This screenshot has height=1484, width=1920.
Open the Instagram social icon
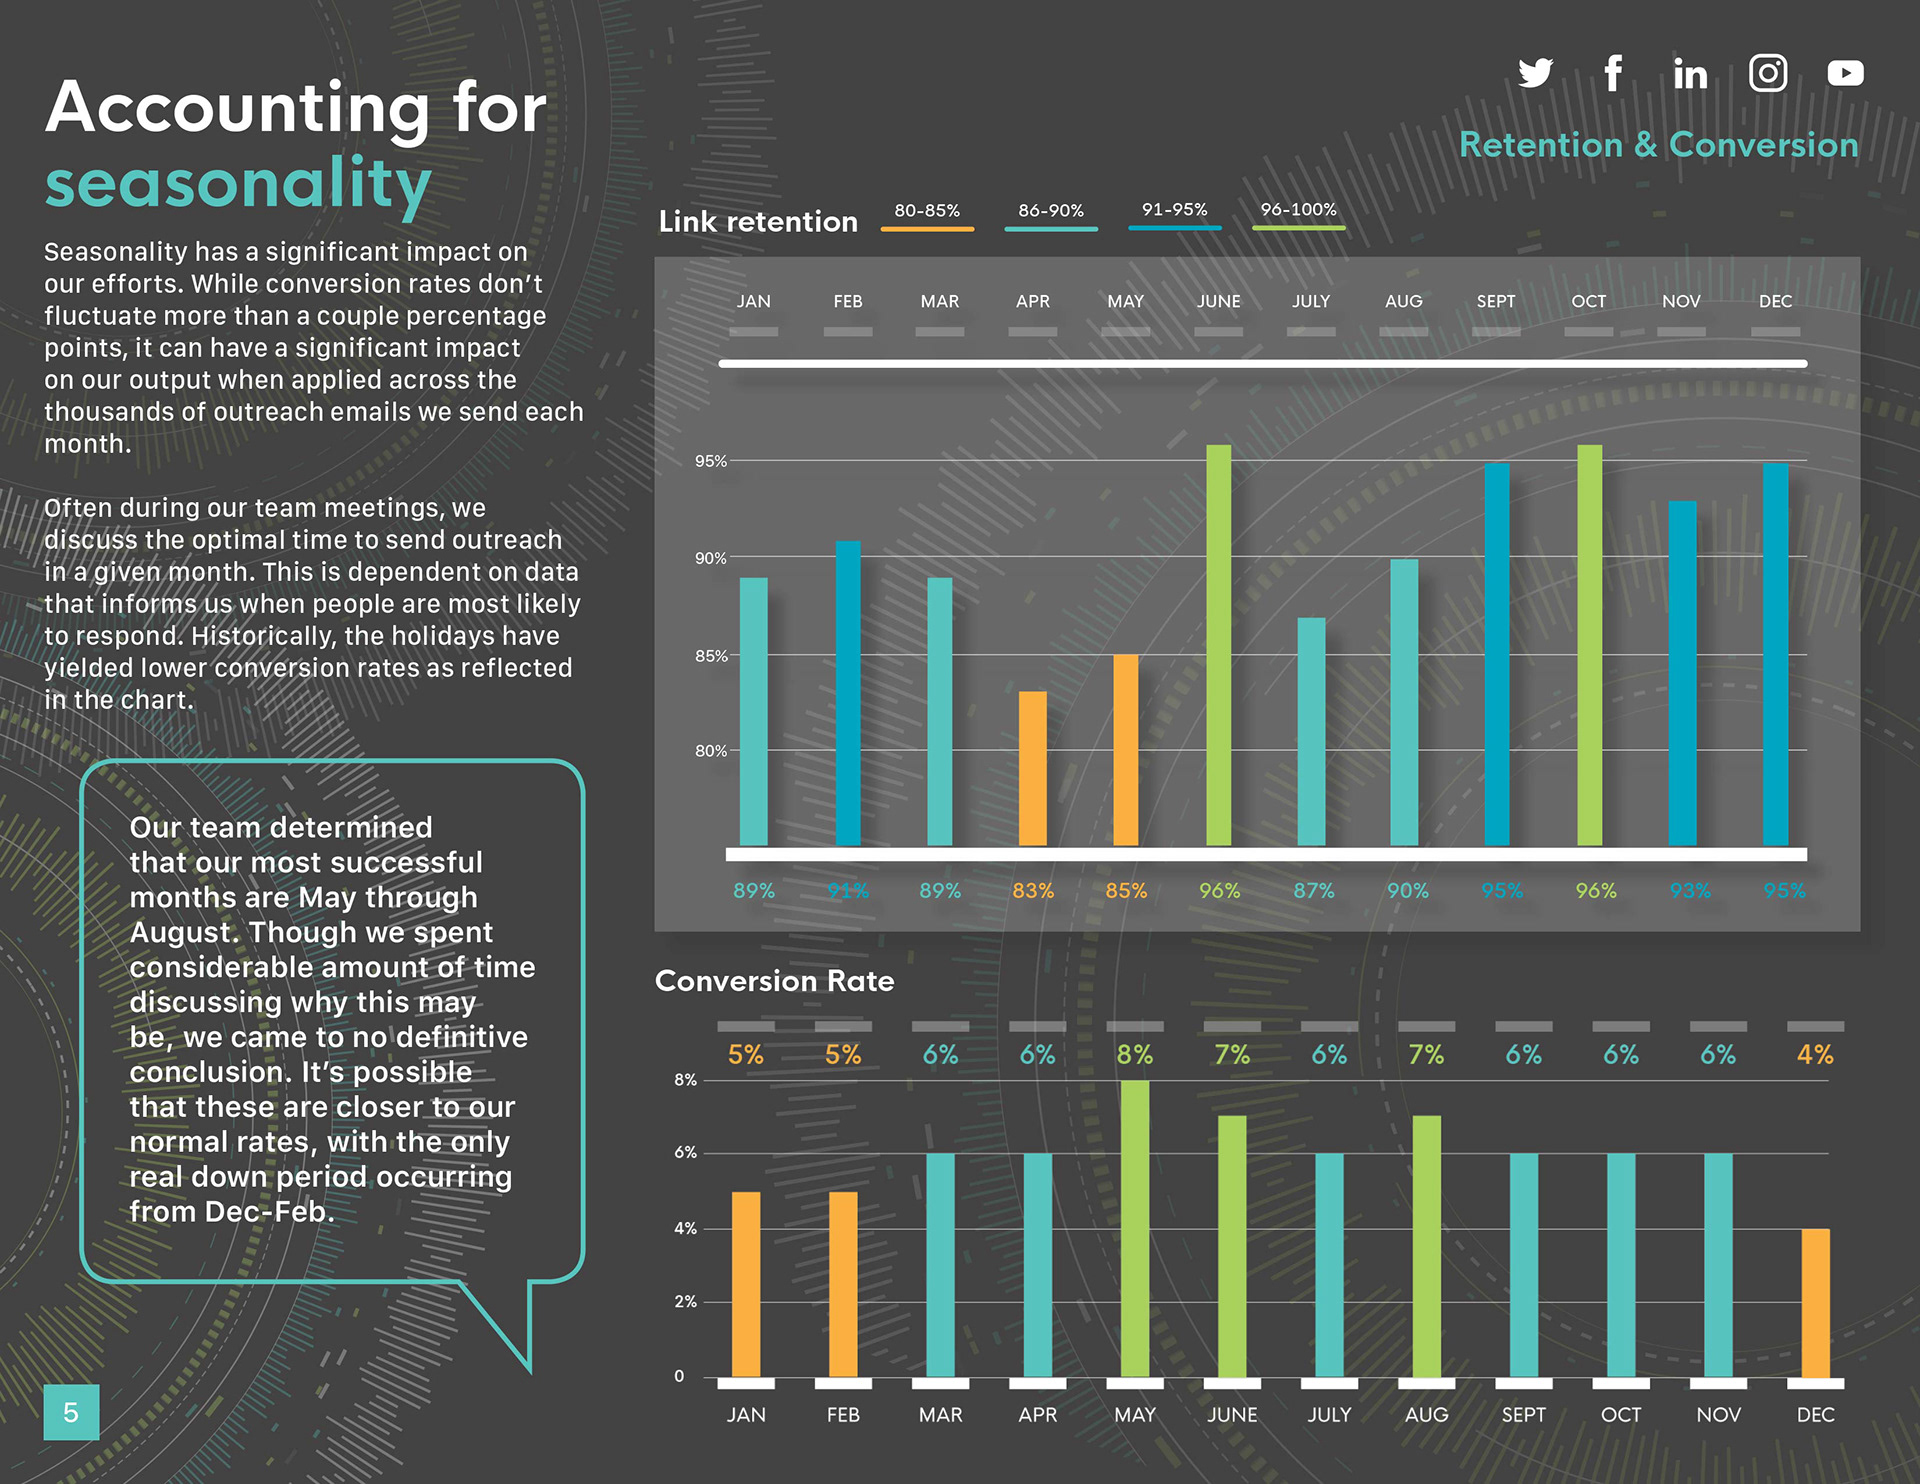(1768, 73)
